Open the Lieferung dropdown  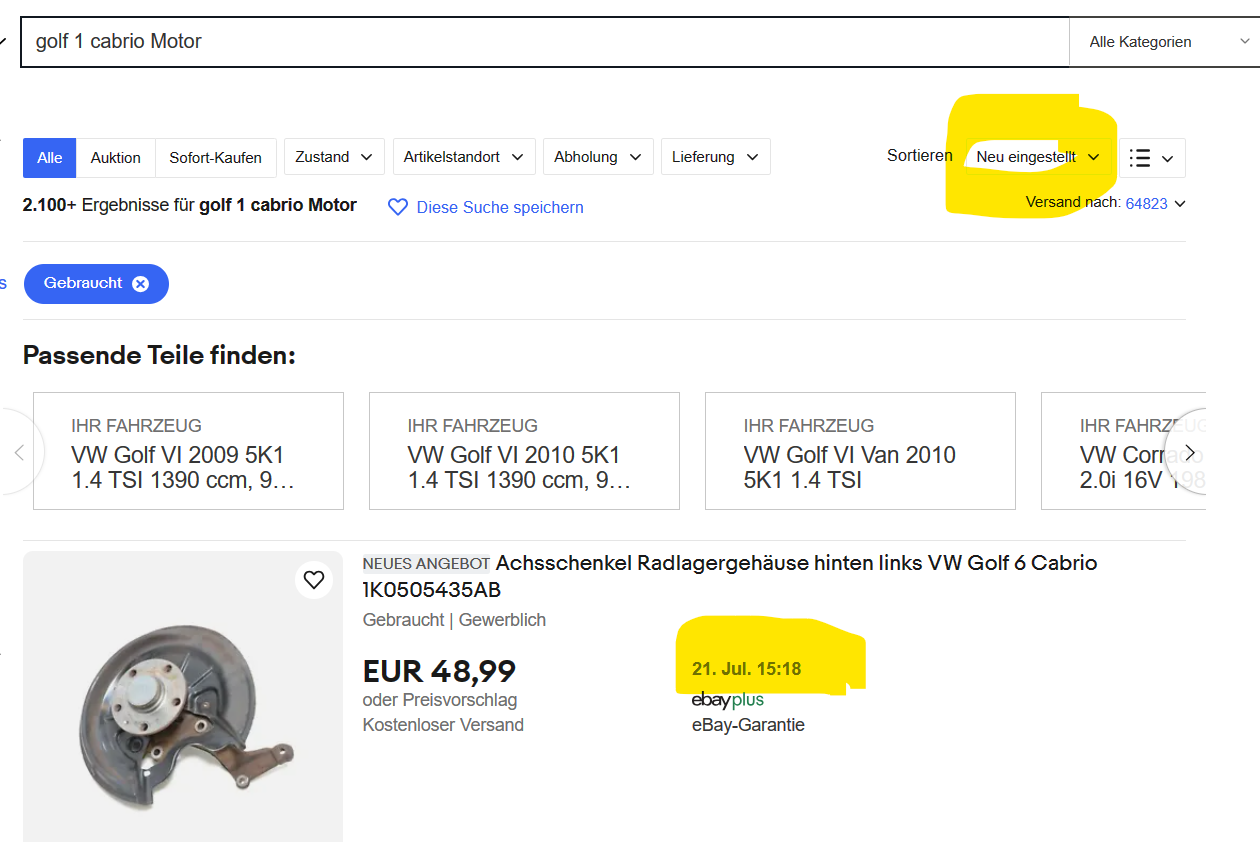pos(715,157)
